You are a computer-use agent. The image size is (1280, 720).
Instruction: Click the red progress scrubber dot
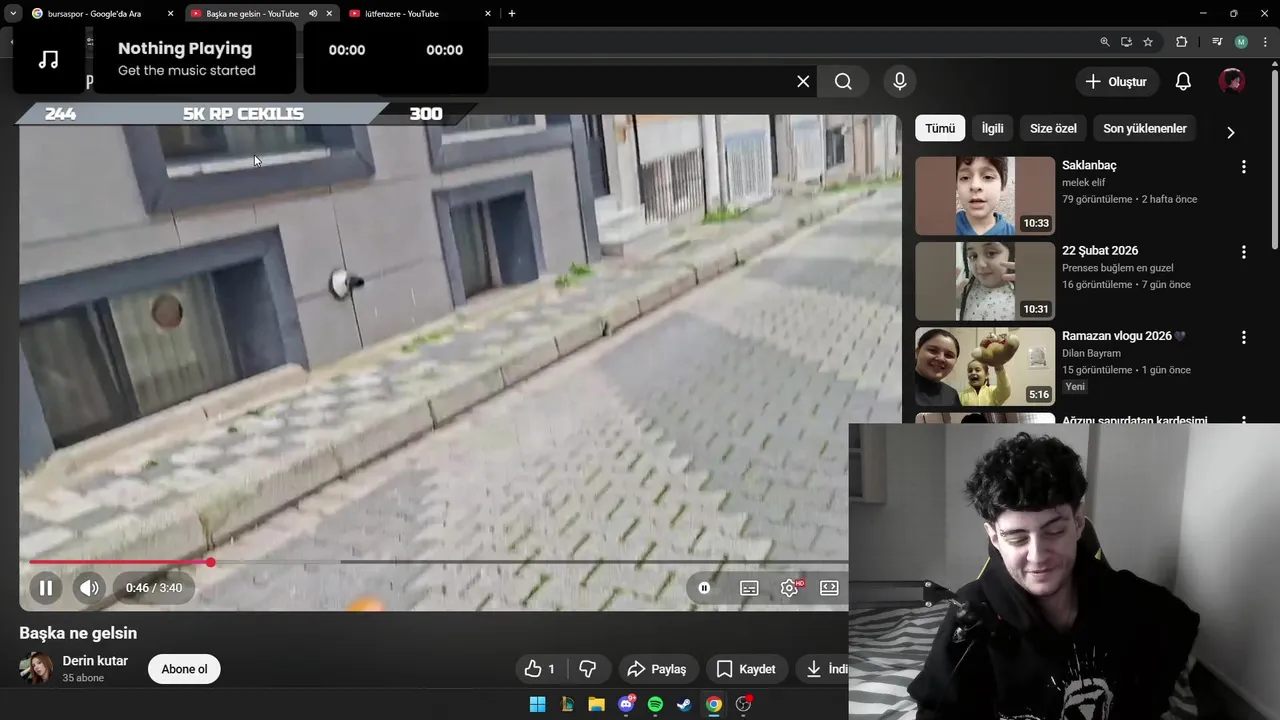click(x=211, y=562)
